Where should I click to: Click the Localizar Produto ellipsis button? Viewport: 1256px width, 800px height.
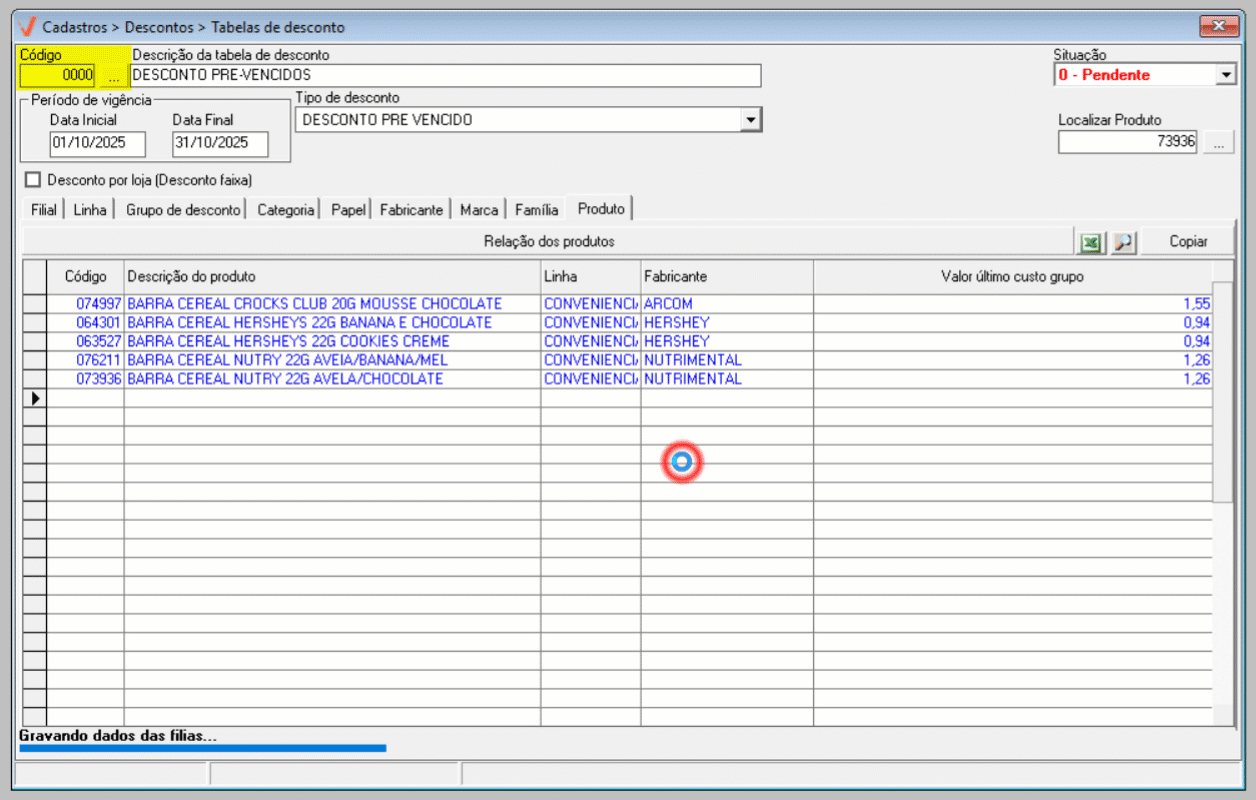[x=1217, y=143]
